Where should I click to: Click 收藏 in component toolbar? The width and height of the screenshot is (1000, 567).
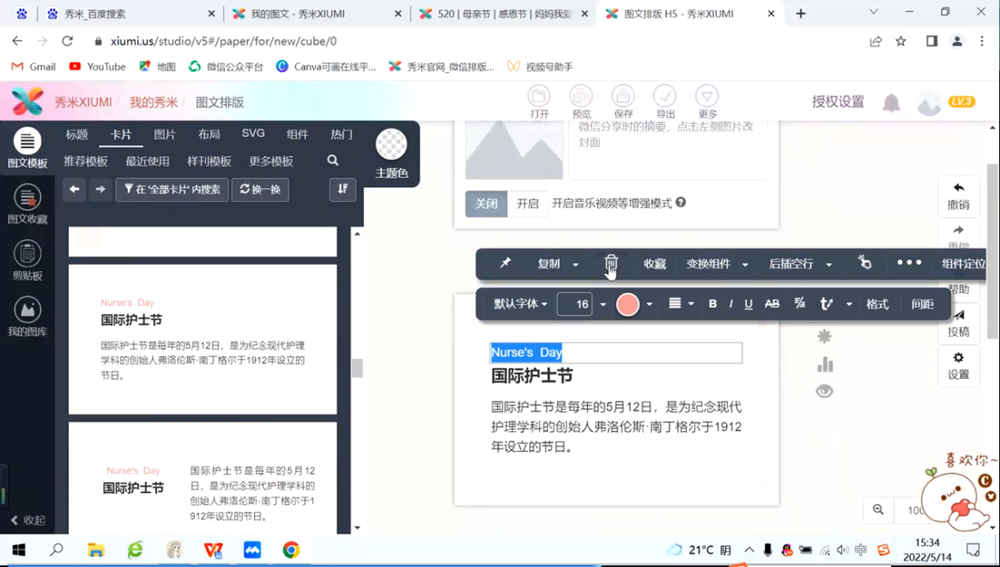coord(655,263)
